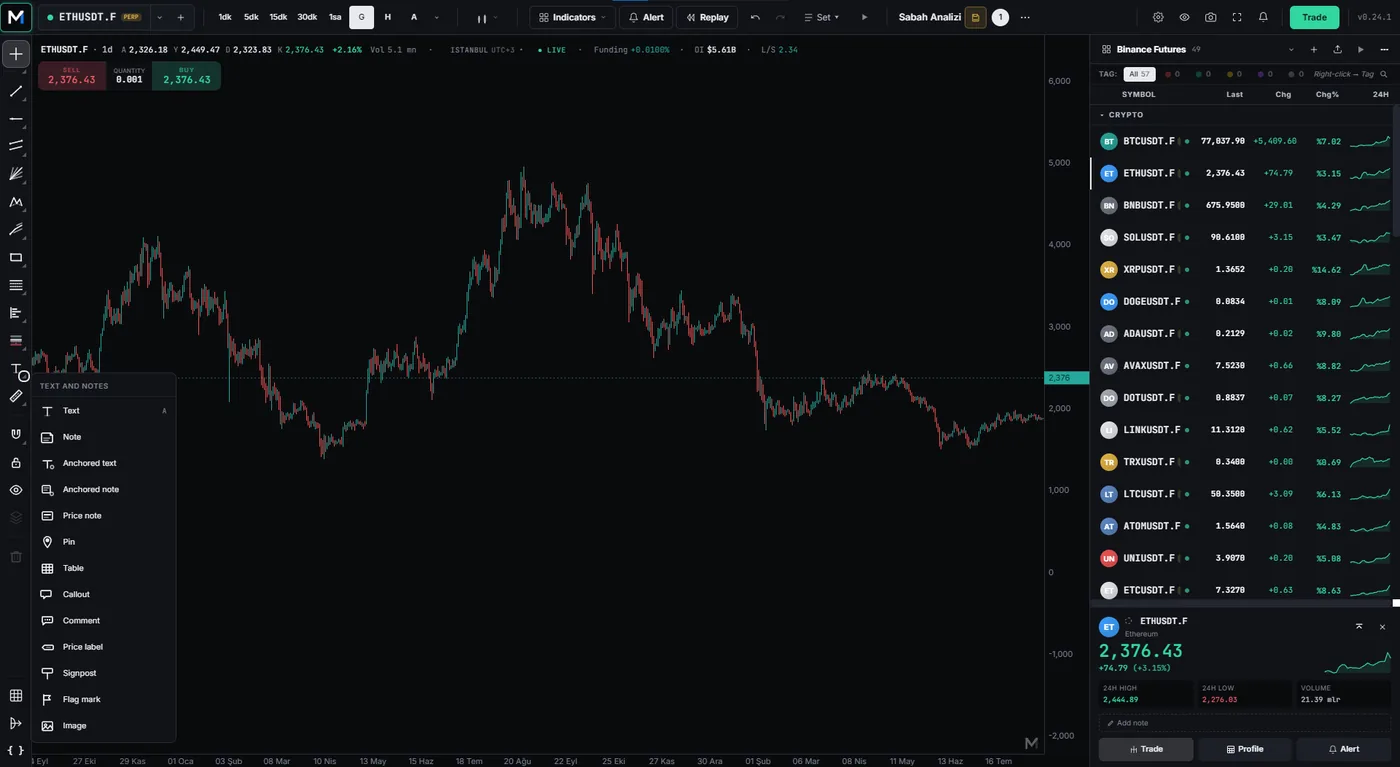This screenshot has width=1400, height=767.
Task: Expand the timeframe list chevron
Action: coord(436,17)
